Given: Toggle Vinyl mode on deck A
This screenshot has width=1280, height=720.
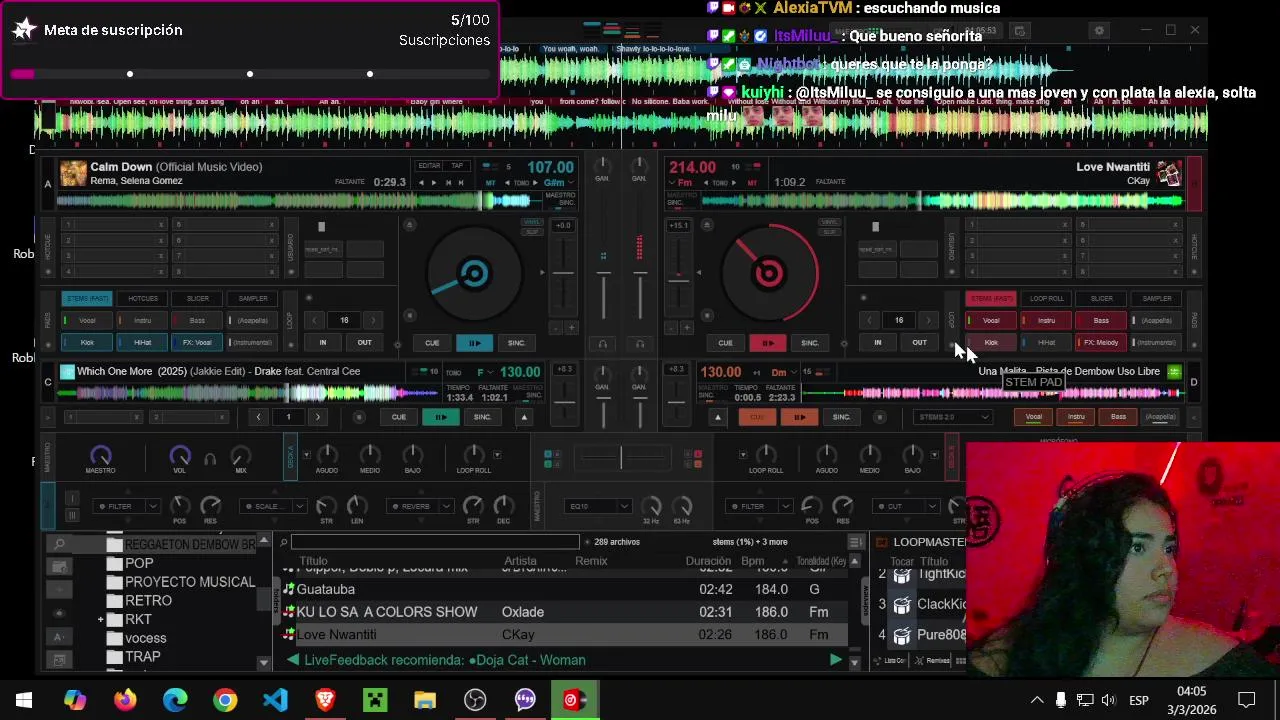Looking at the screenshot, I should click(532, 222).
